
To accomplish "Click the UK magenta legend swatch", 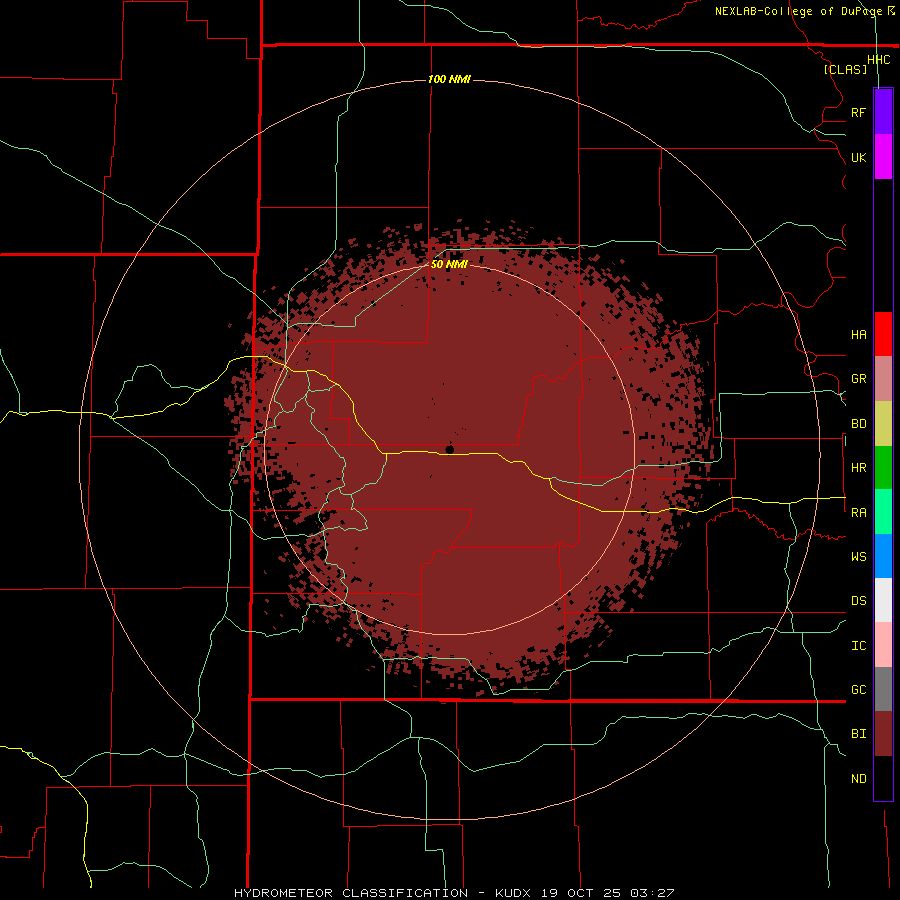I will tap(883, 157).
